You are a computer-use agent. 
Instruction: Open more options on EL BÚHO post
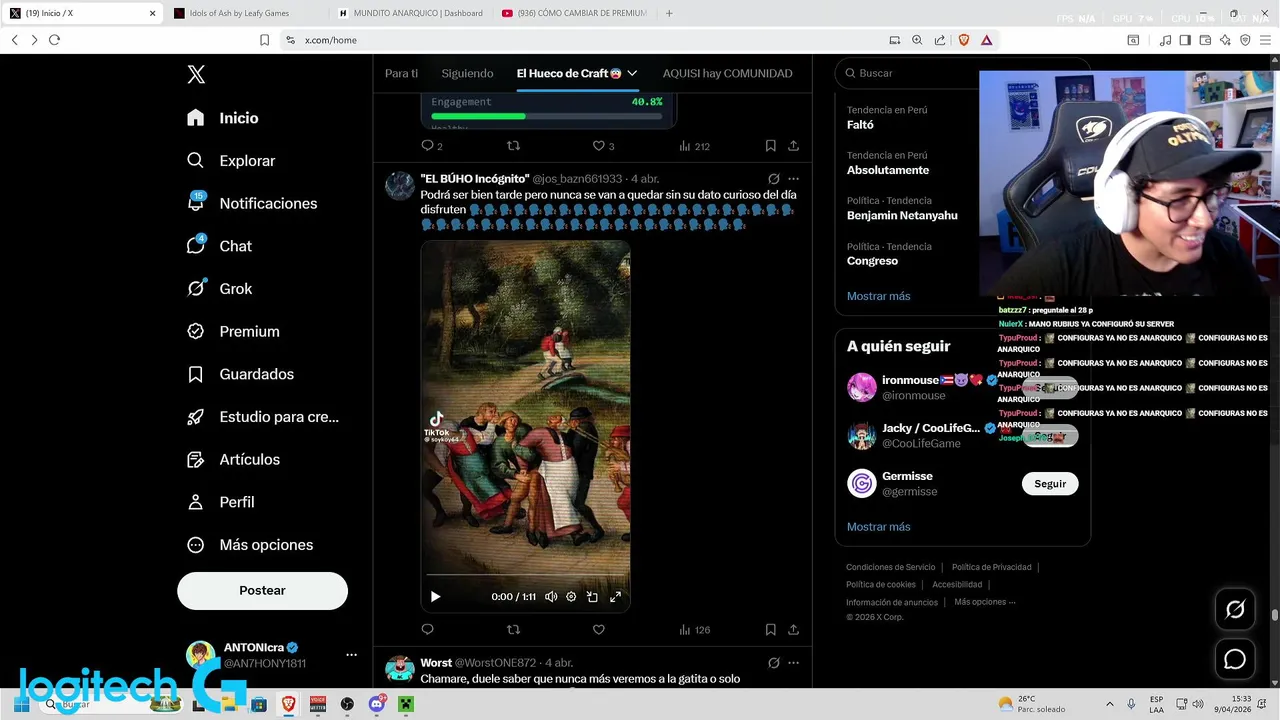click(793, 179)
